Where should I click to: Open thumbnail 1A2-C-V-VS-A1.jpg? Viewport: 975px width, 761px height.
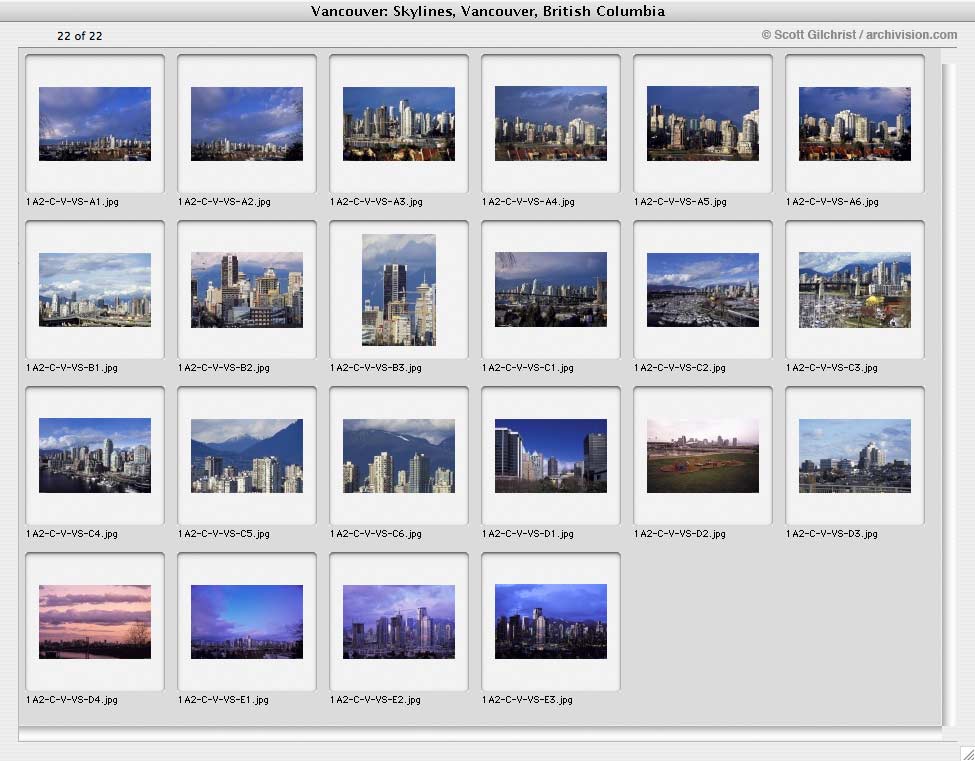click(95, 124)
